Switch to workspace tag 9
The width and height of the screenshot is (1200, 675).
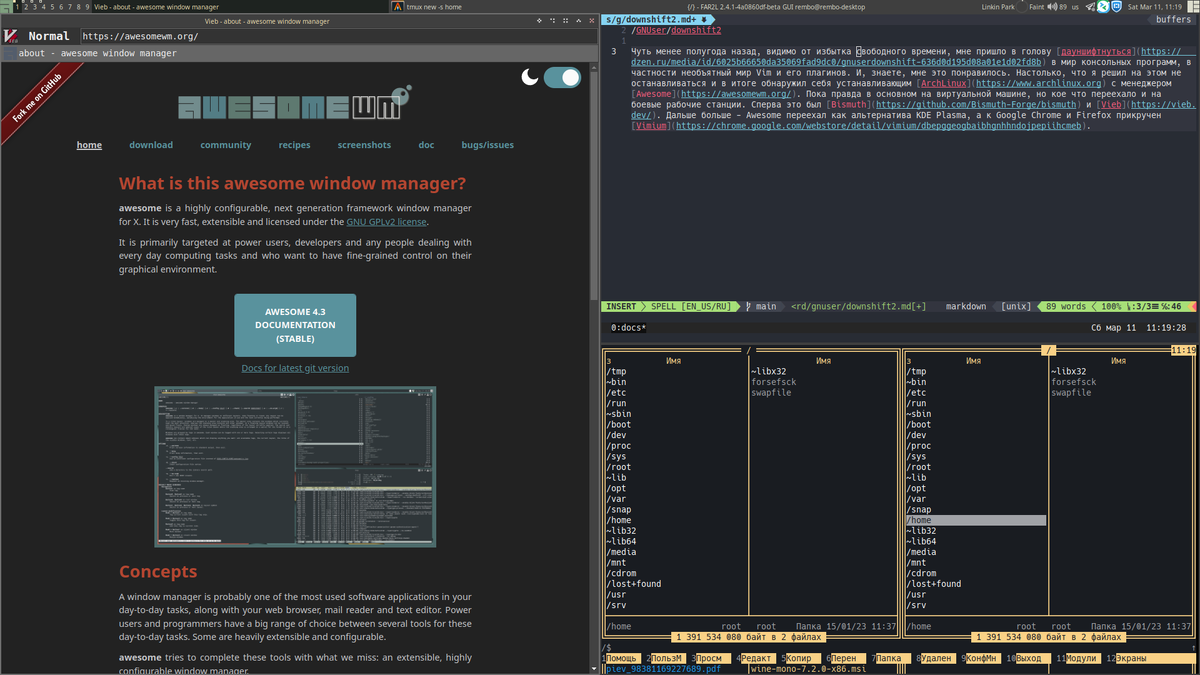pyautogui.click(x=88, y=6)
